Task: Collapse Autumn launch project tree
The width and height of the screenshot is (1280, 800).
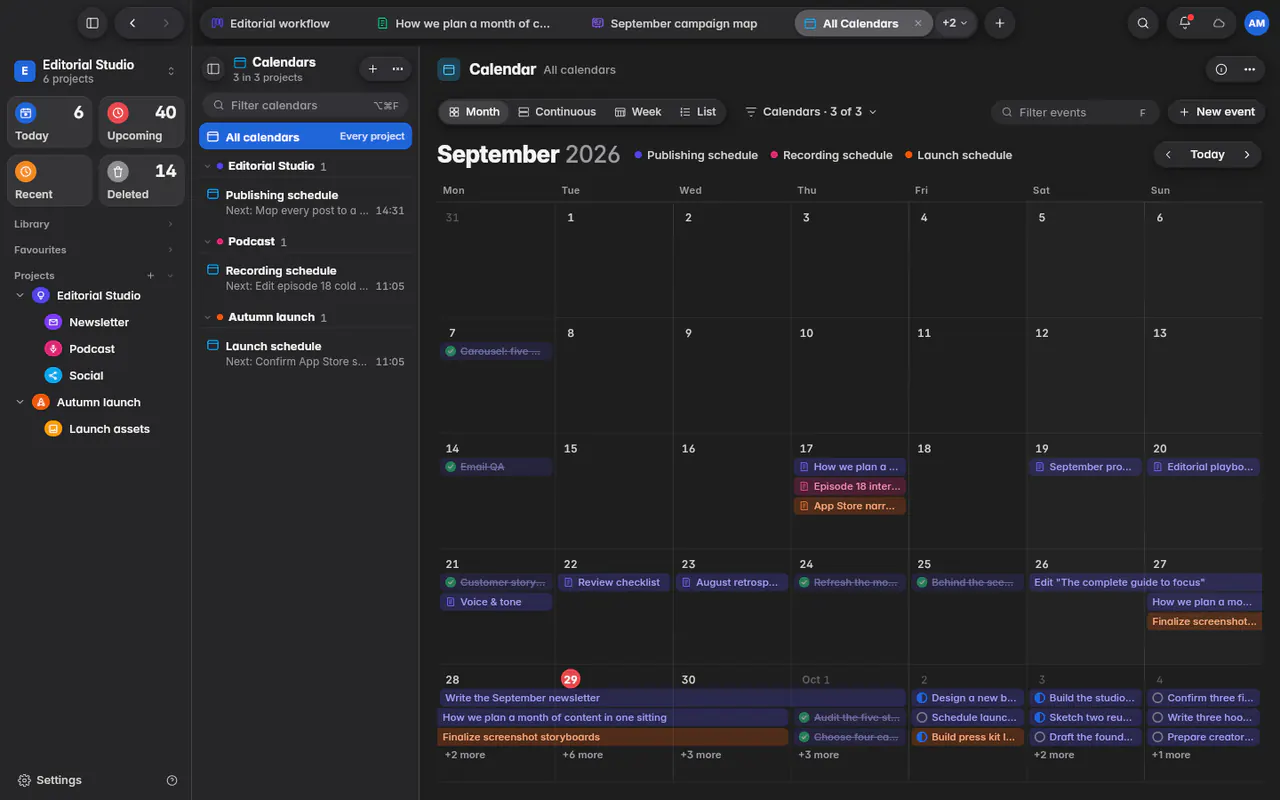Action: pos(20,402)
